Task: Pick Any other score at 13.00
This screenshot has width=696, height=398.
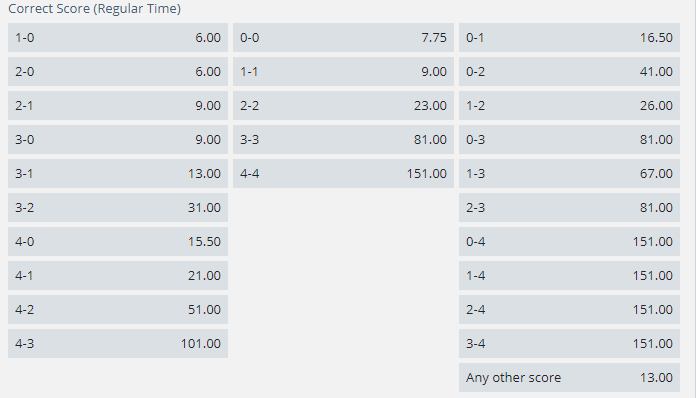Action: click(569, 378)
